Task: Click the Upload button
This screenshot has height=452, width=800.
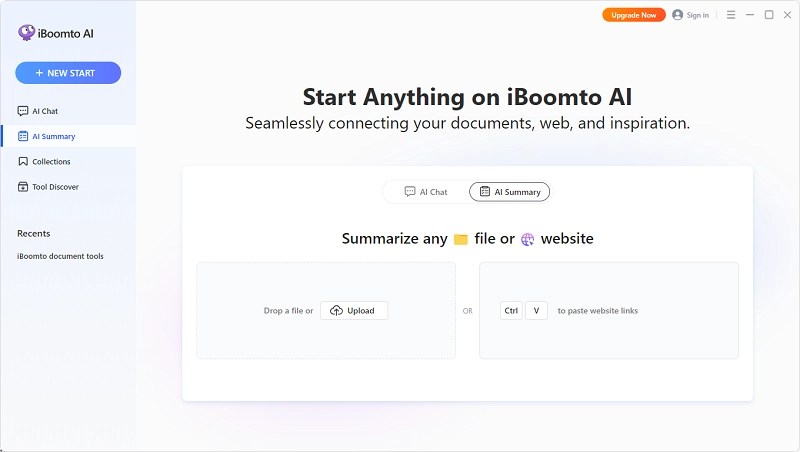Action: click(x=354, y=311)
